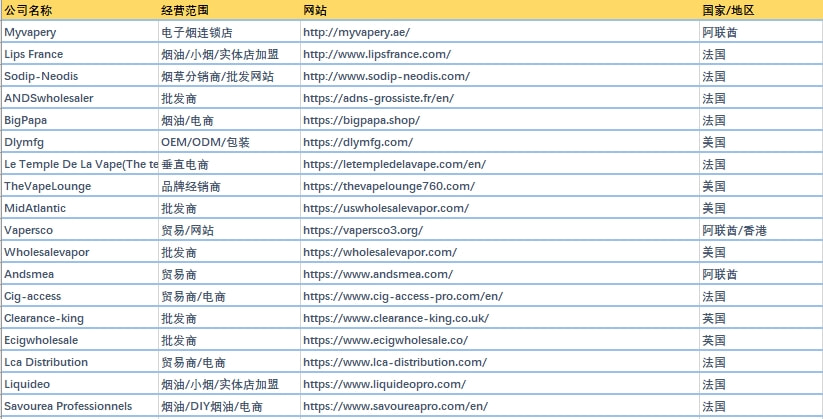Select the ANDSwholesaler company name cell
The image size is (823, 419).
[x=47, y=98]
